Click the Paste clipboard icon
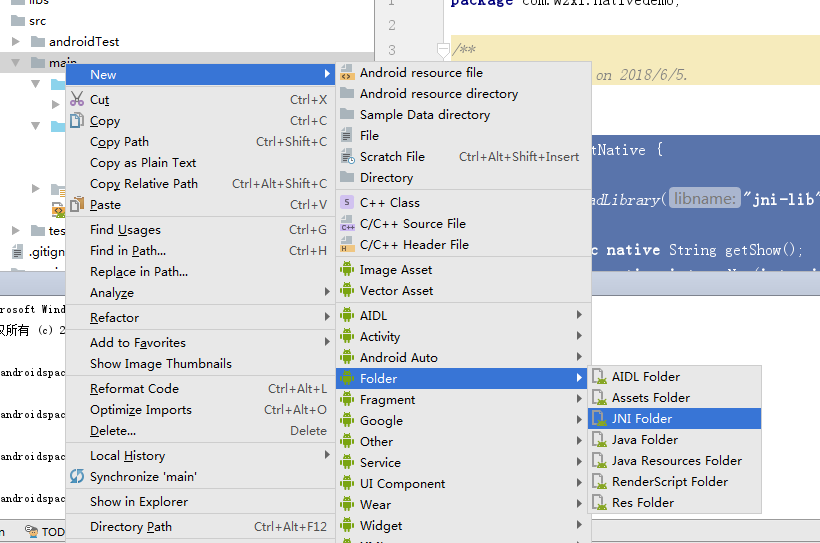The image size is (820, 543). coord(77,204)
